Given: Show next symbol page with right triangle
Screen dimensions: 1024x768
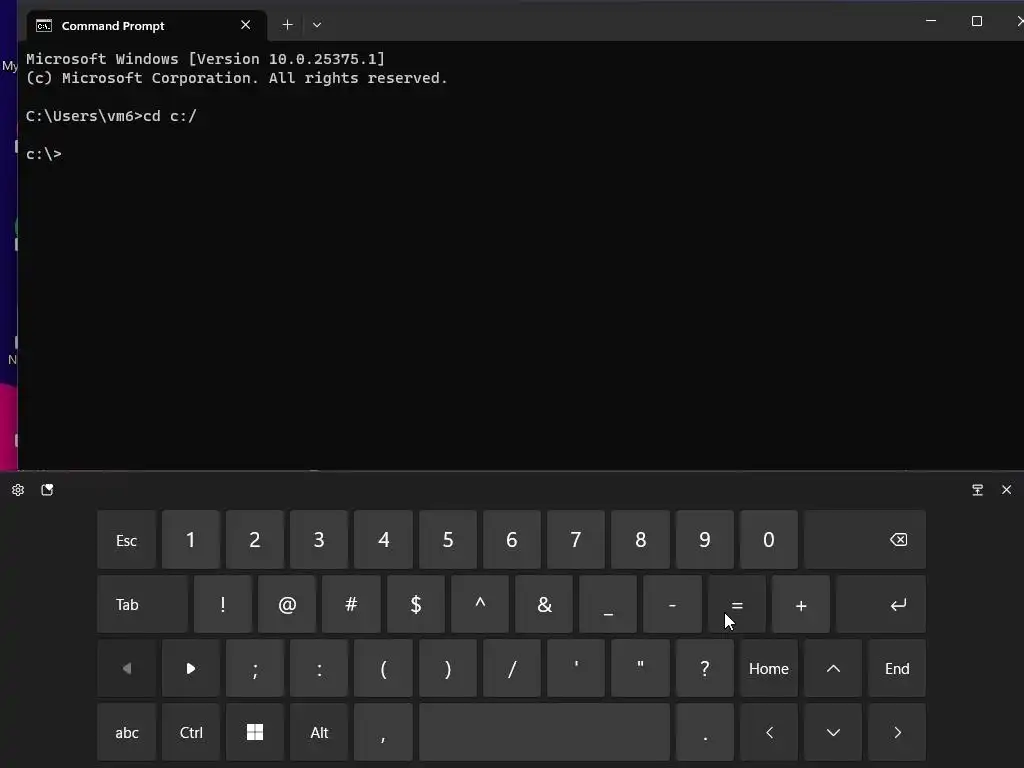Looking at the screenshot, I should pos(191,669).
